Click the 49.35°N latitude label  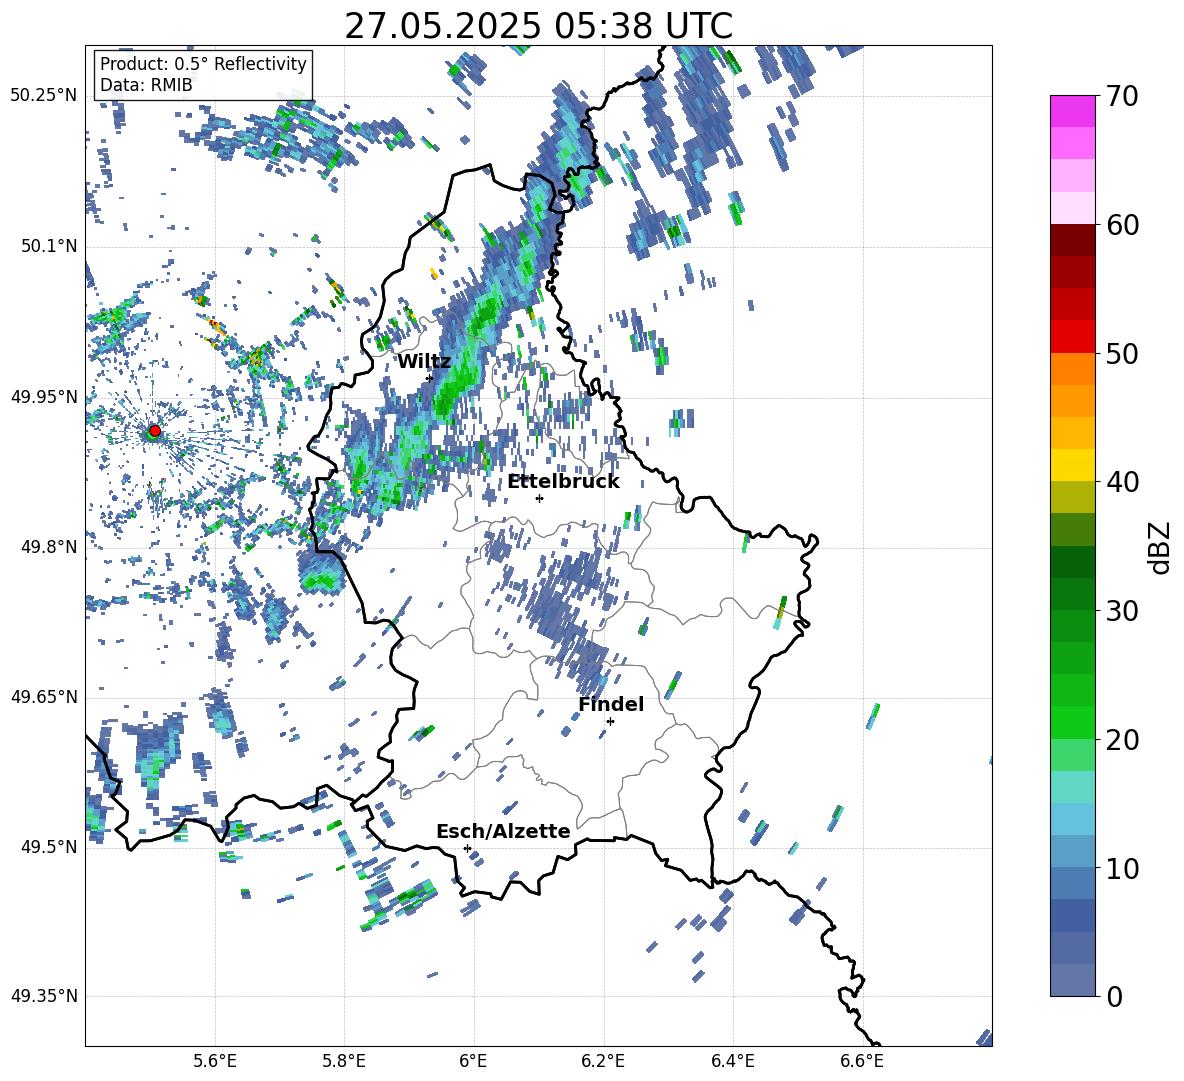[x=44, y=996]
